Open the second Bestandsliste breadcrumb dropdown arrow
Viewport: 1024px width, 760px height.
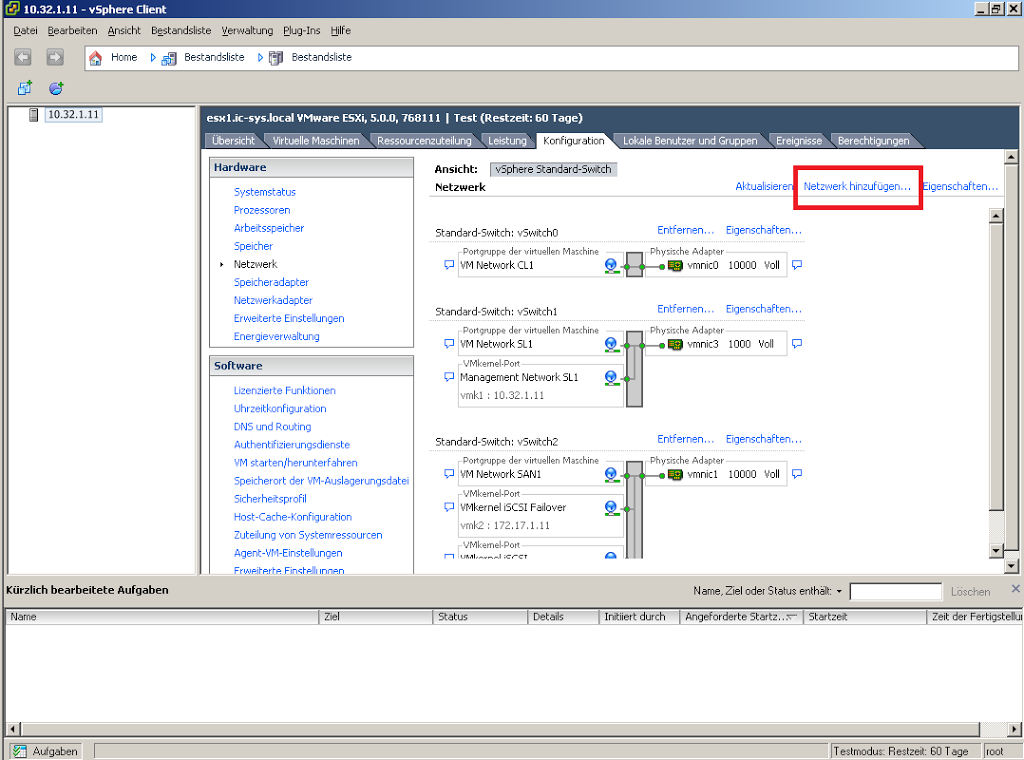click(261, 58)
